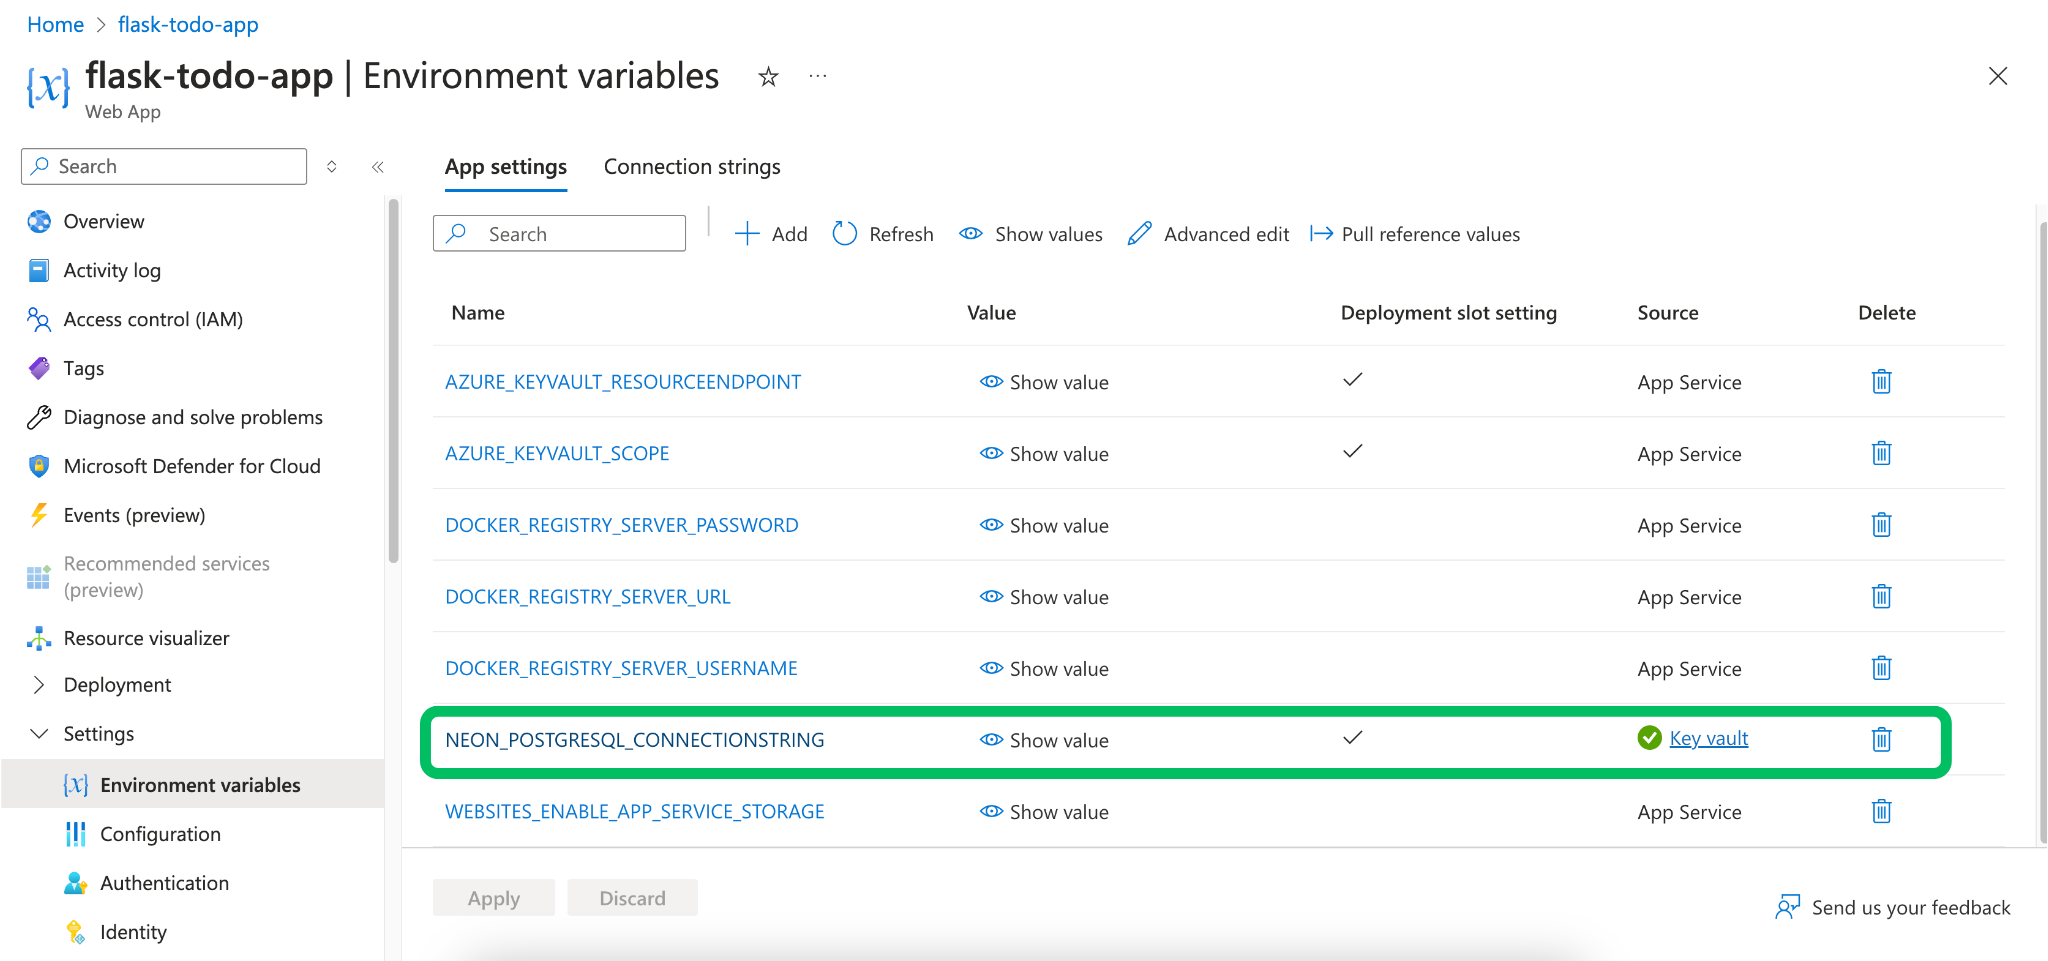Click the Pull reference values icon
The height and width of the screenshot is (961, 2048).
coord(1322,233)
